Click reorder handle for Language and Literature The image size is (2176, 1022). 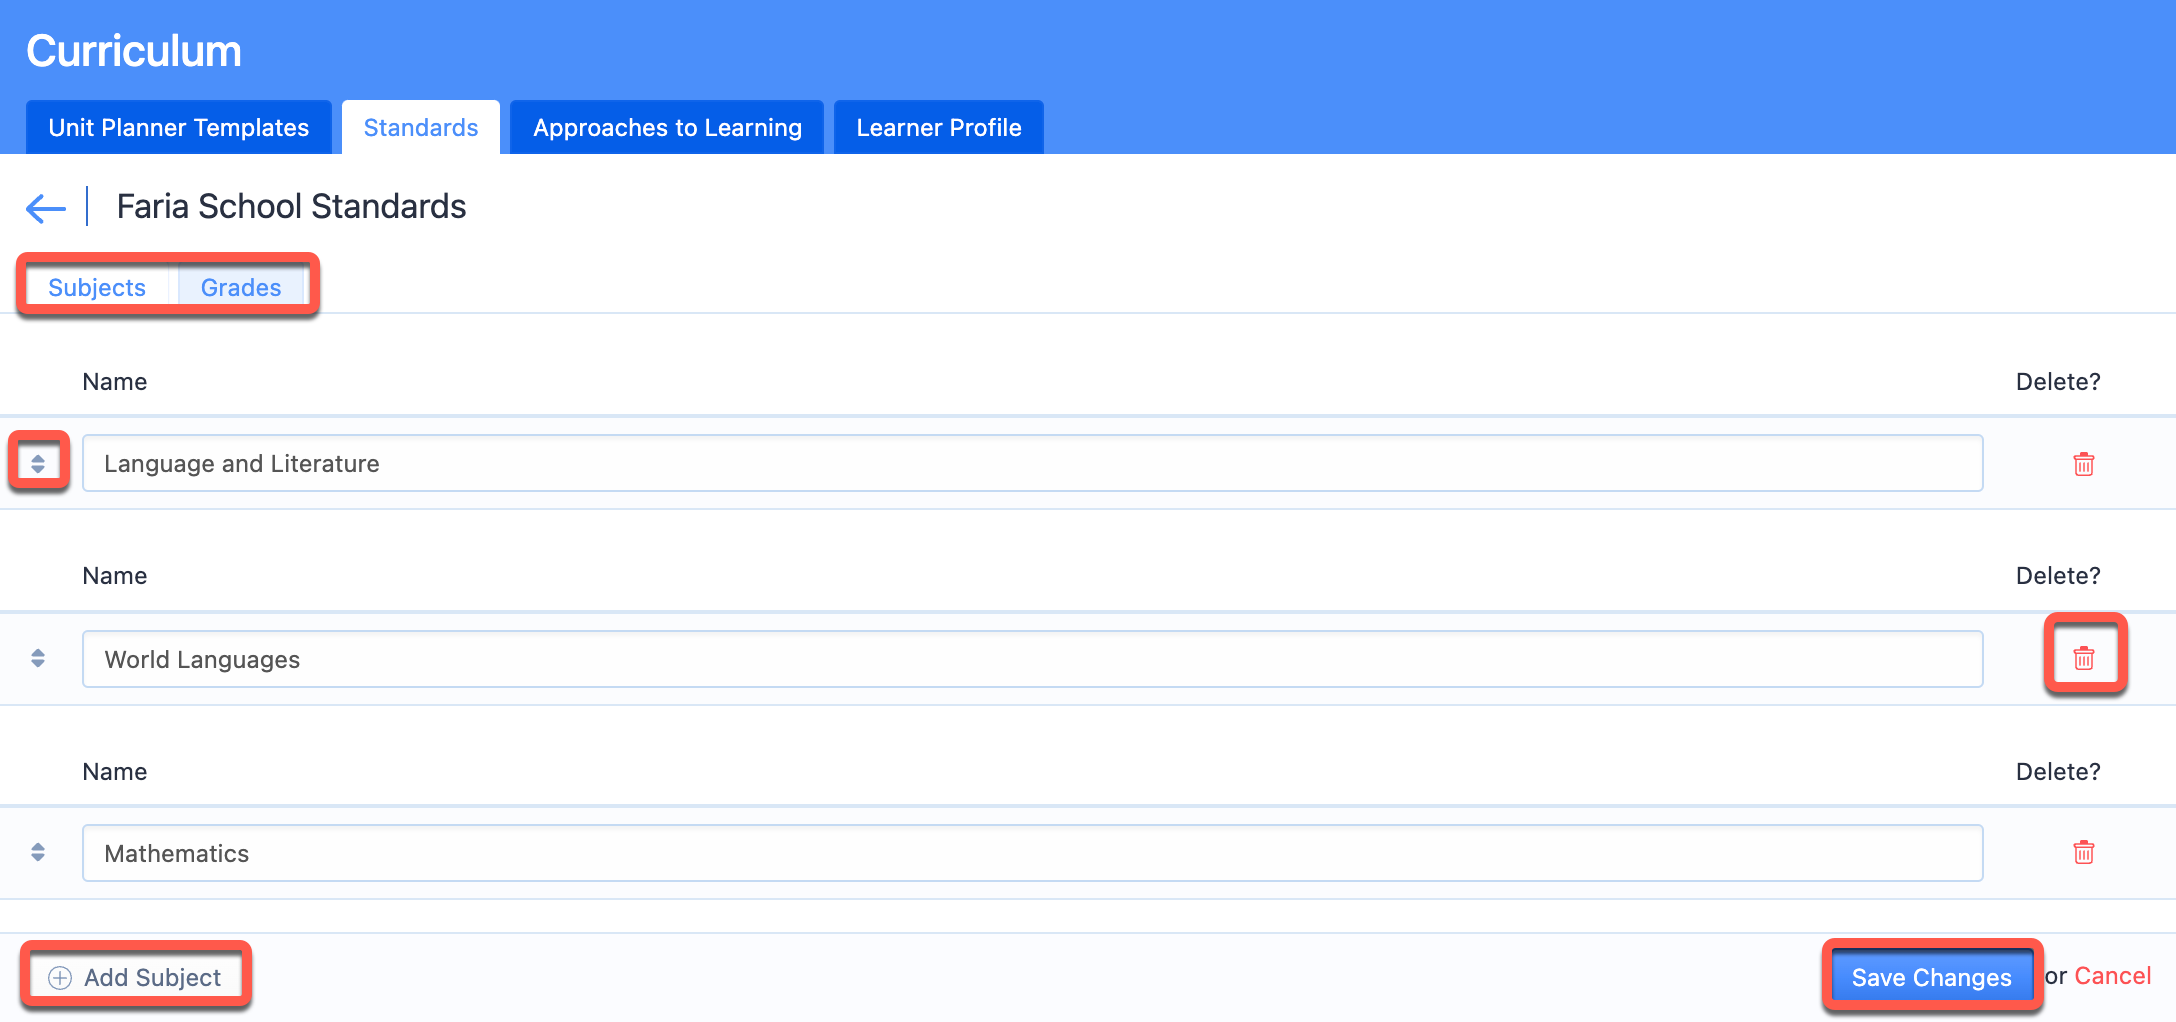(x=38, y=463)
